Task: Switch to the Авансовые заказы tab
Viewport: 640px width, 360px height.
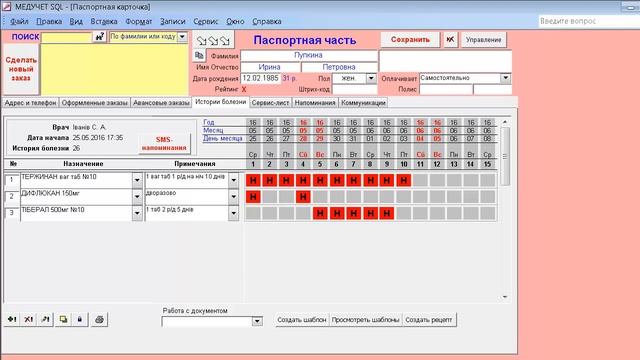Action: (x=161, y=103)
